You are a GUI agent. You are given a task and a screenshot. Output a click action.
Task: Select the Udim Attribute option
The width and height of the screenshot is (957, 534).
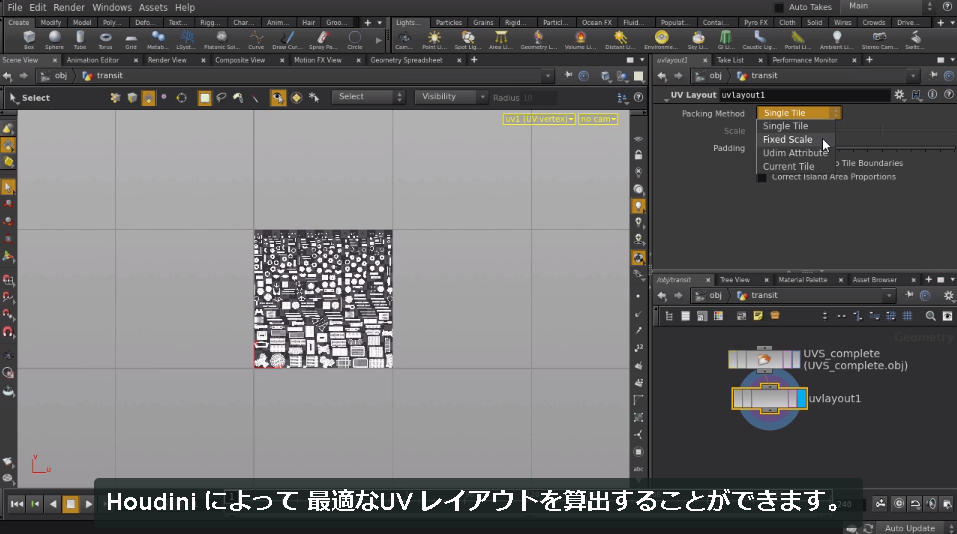coord(795,153)
